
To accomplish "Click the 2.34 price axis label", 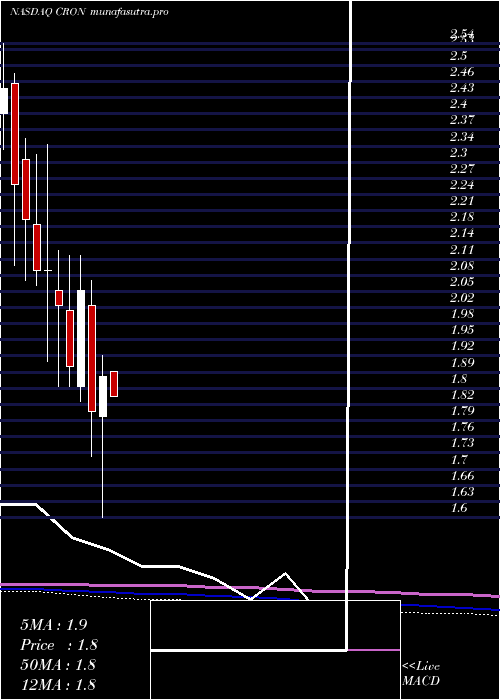I will 462,137.
